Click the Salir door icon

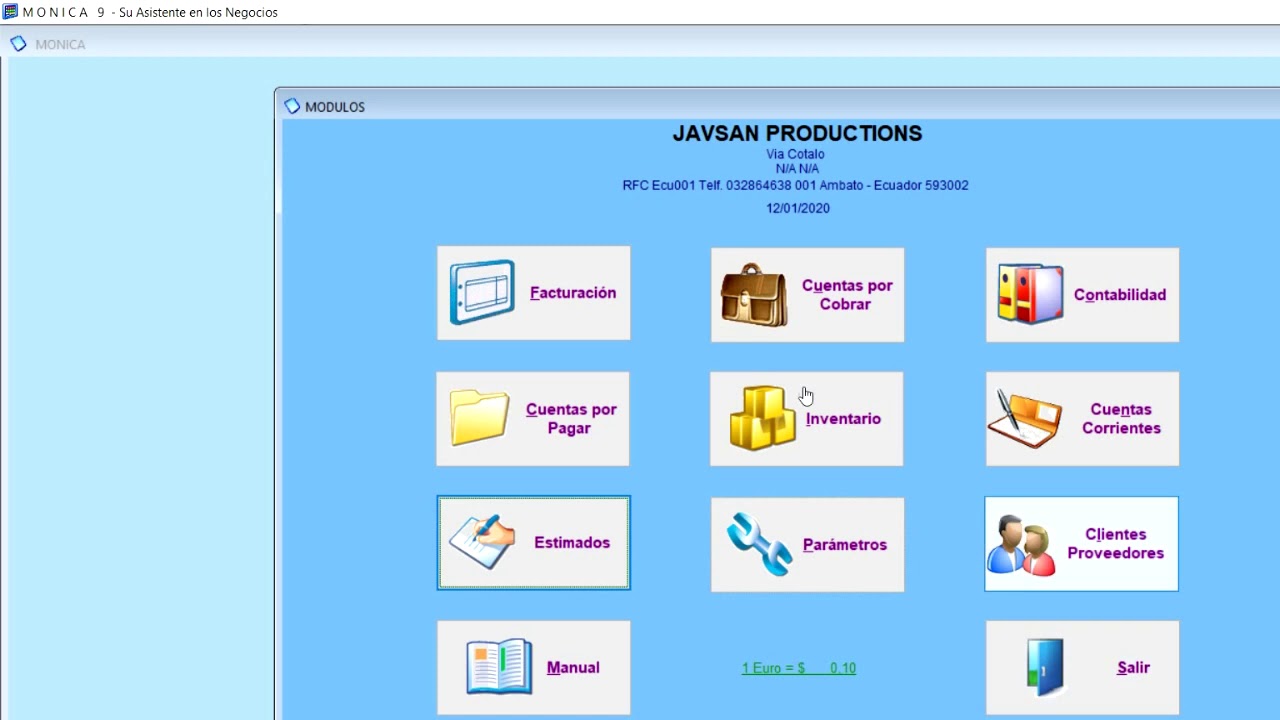pyautogui.click(x=1045, y=667)
